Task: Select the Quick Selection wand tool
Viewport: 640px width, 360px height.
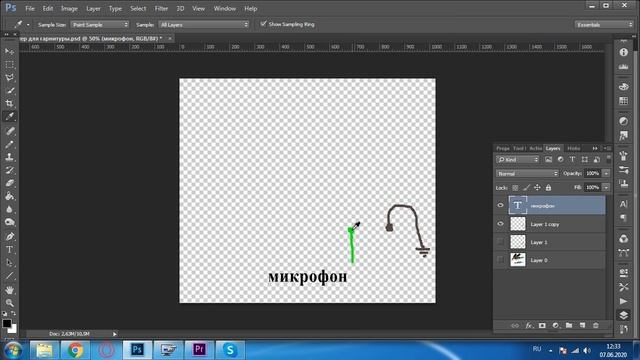Action: click(x=9, y=91)
